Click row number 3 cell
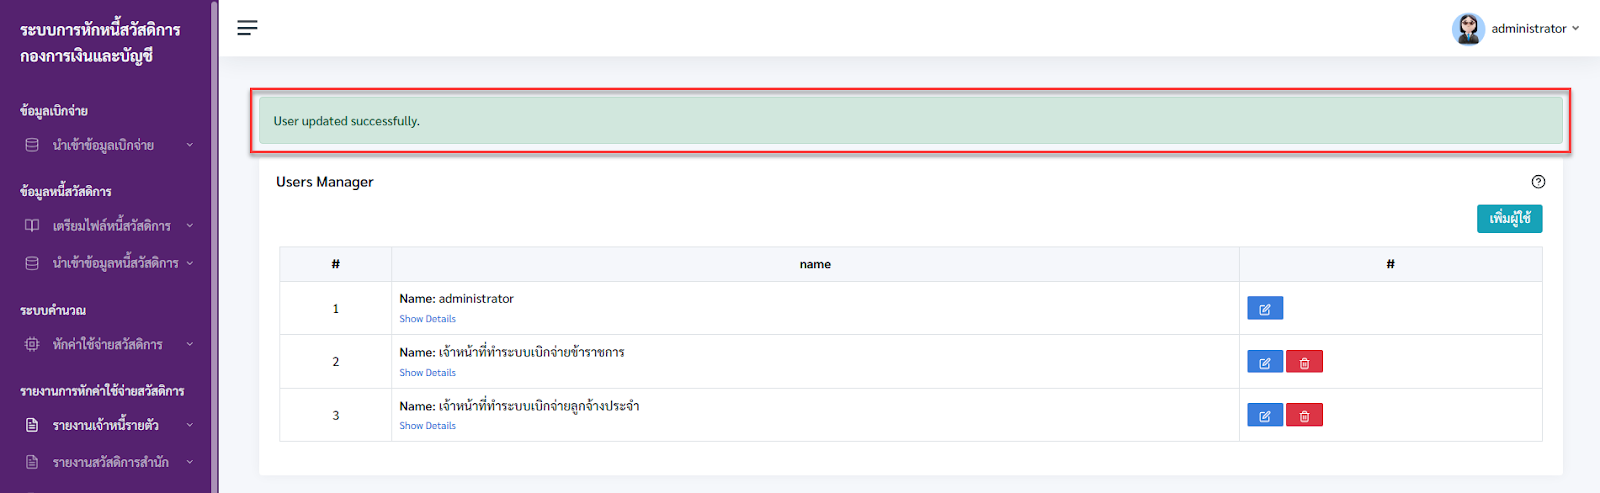Screen dimensions: 1600x493 click(x=335, y=415)
